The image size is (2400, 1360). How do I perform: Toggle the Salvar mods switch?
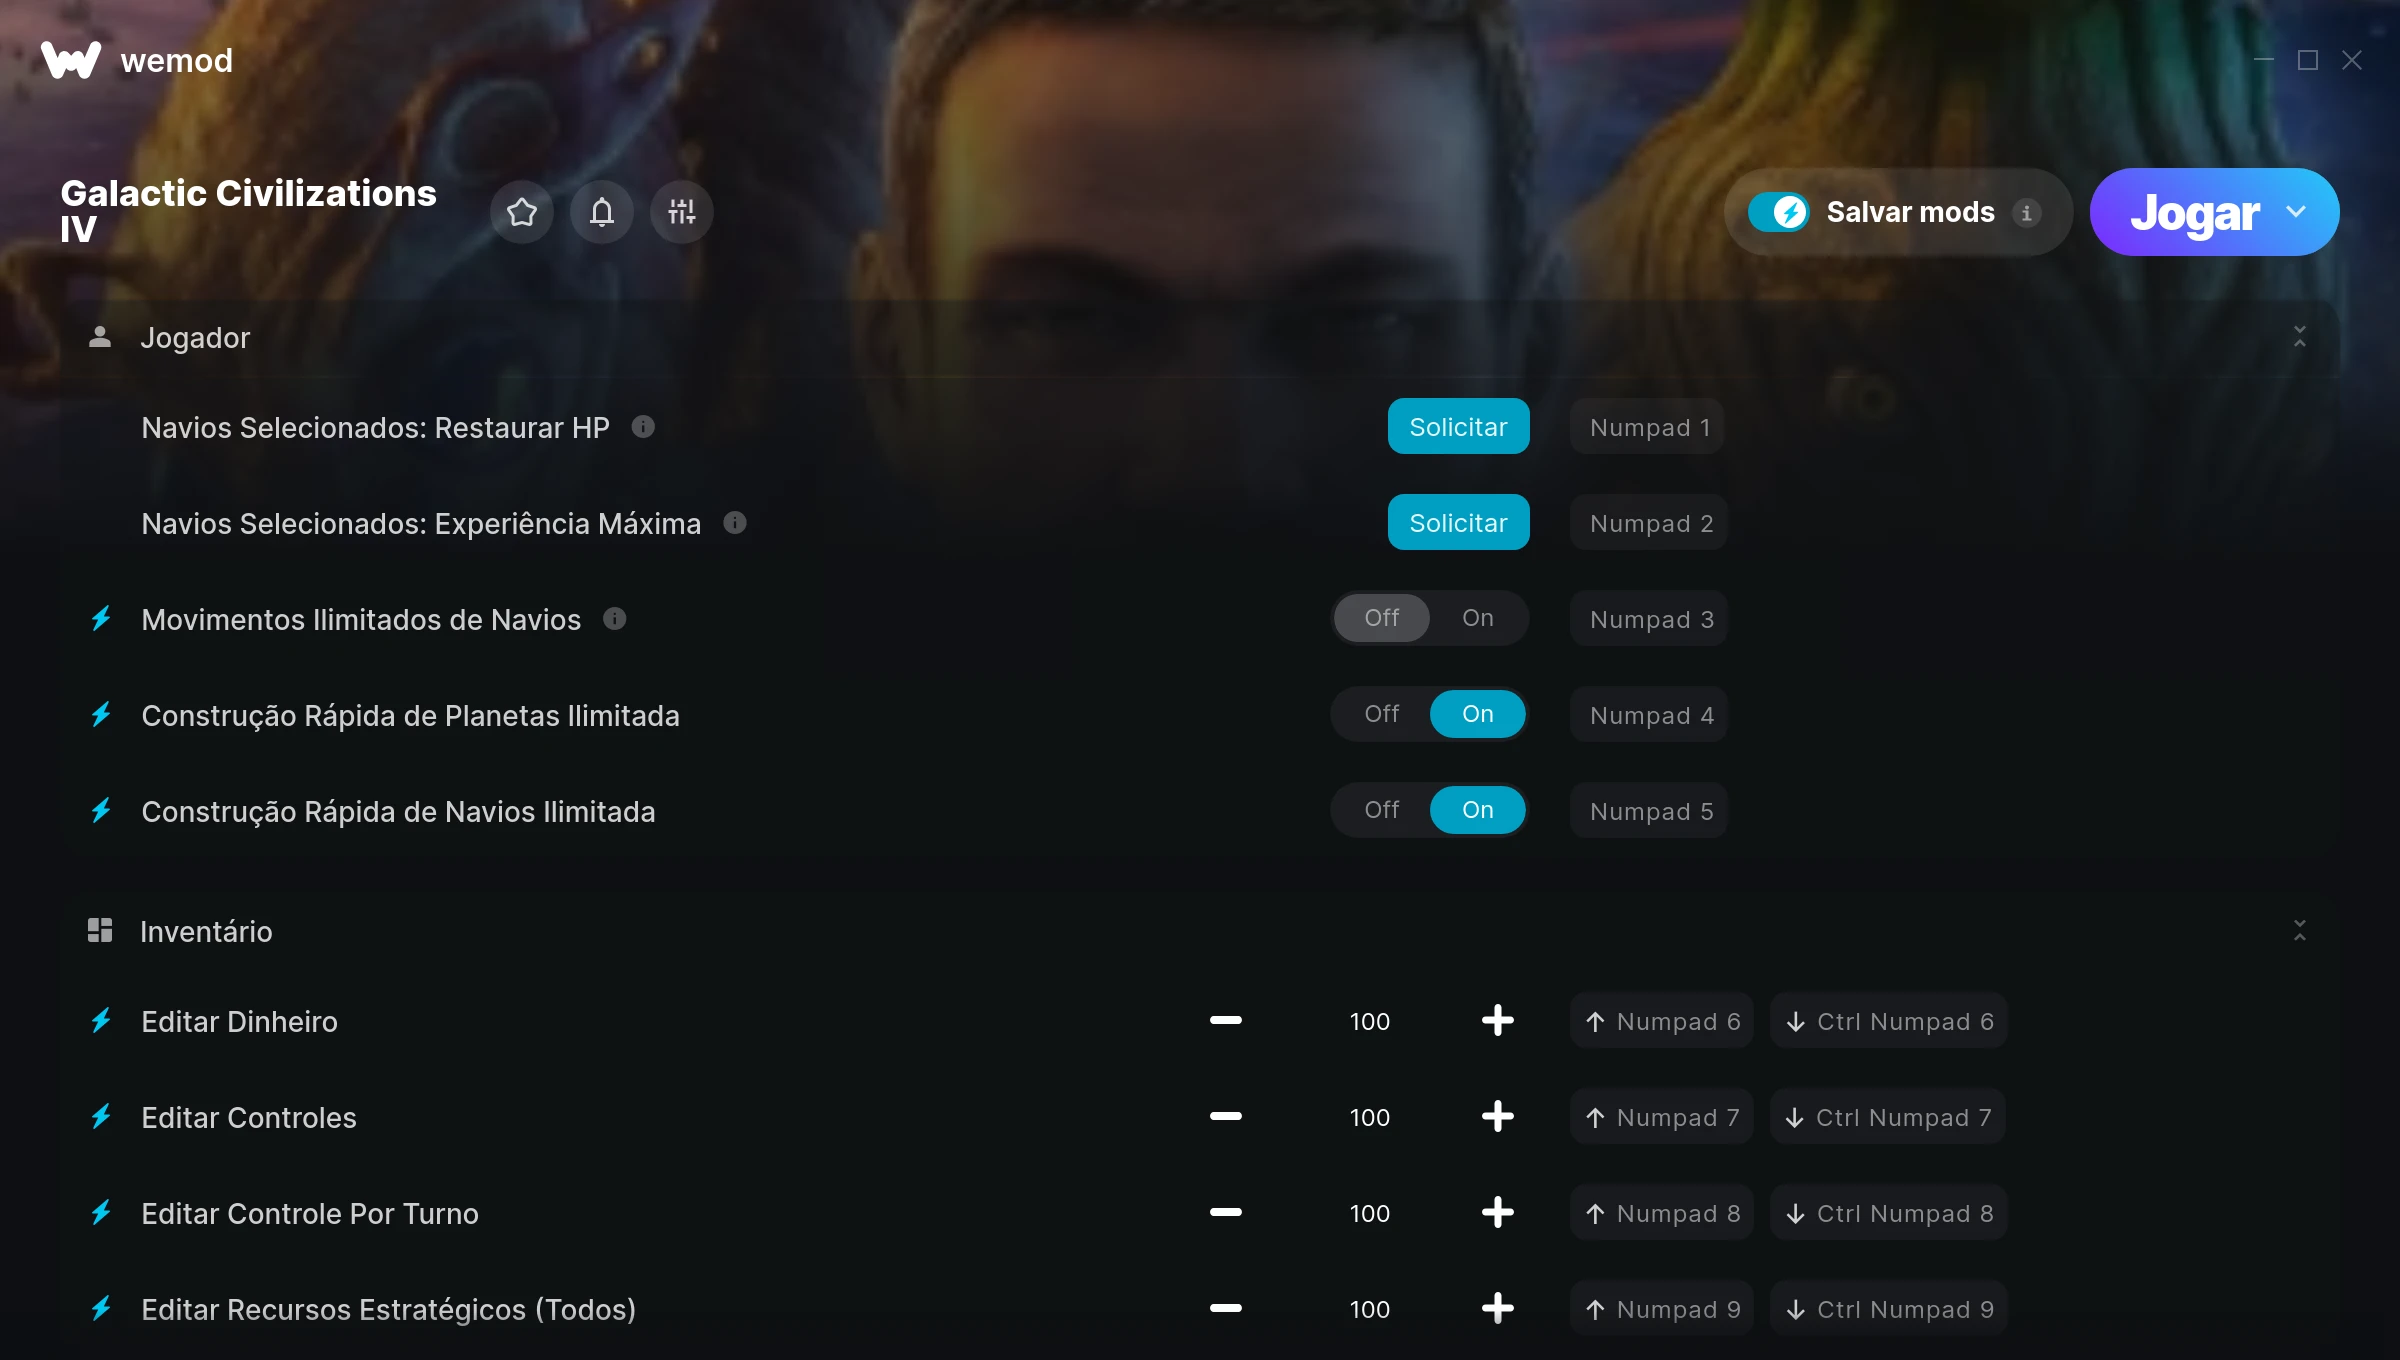tap(1778, 212)
